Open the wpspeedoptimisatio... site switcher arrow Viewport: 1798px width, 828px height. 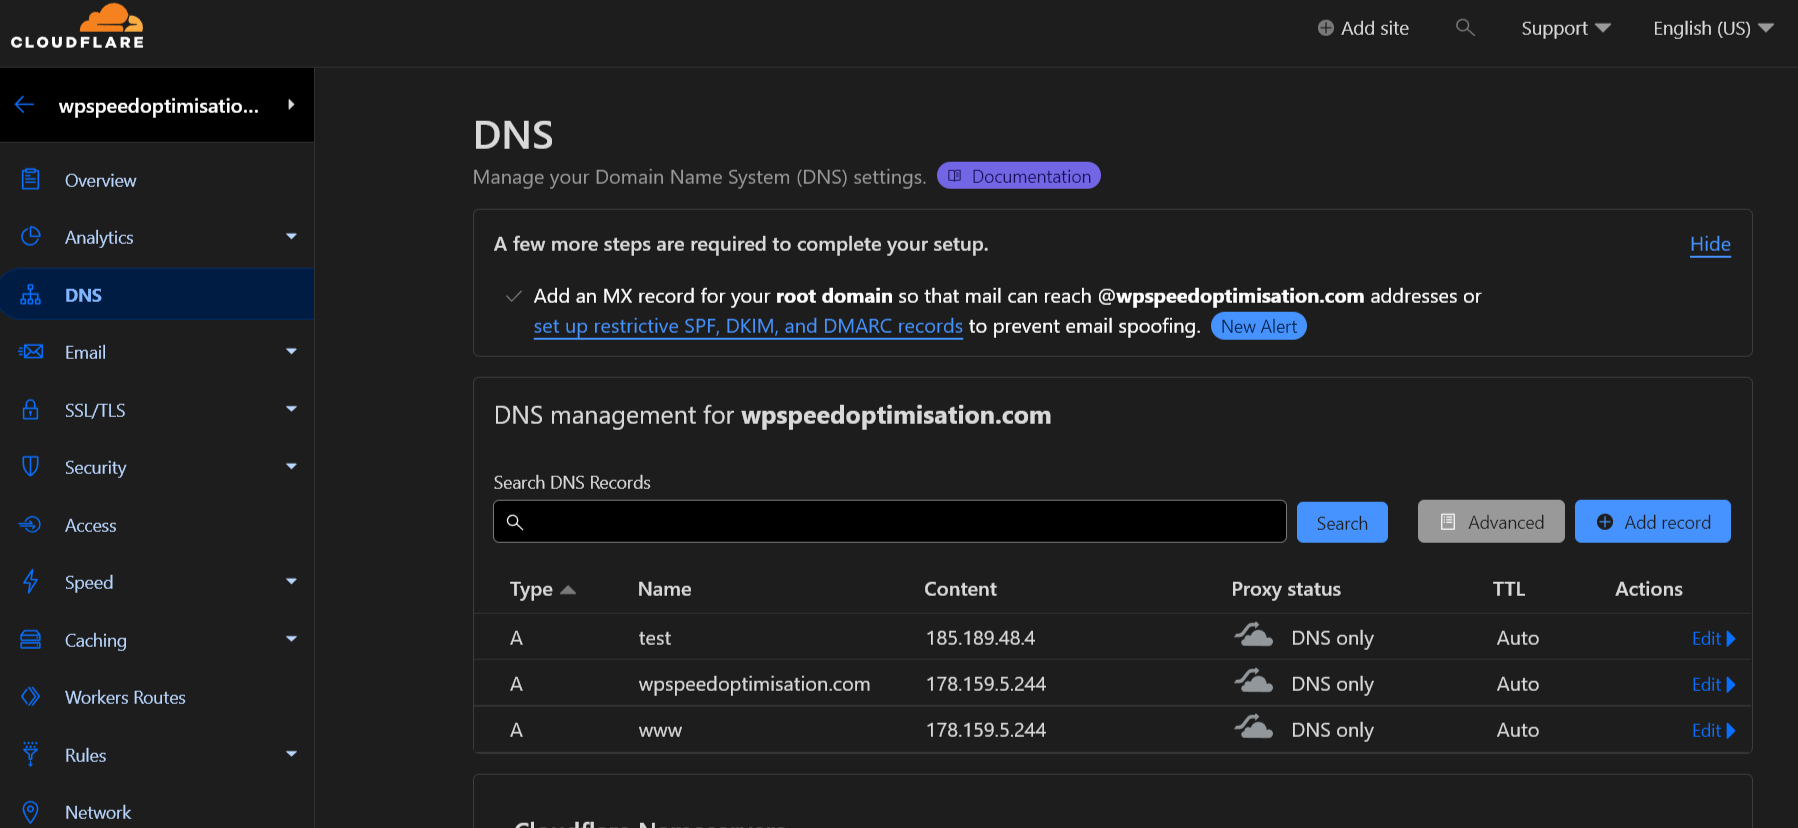[x=291, y=104]
